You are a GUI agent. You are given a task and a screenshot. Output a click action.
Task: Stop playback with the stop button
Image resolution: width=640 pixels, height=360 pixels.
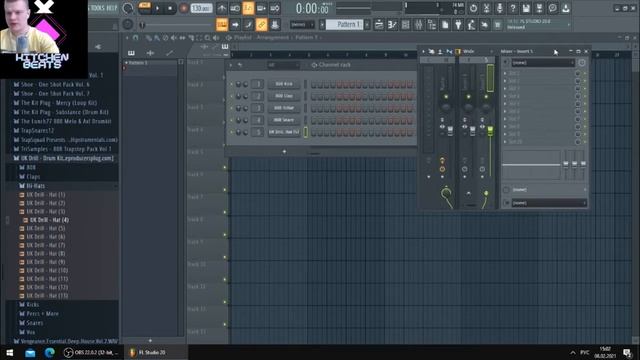[170, 8]
